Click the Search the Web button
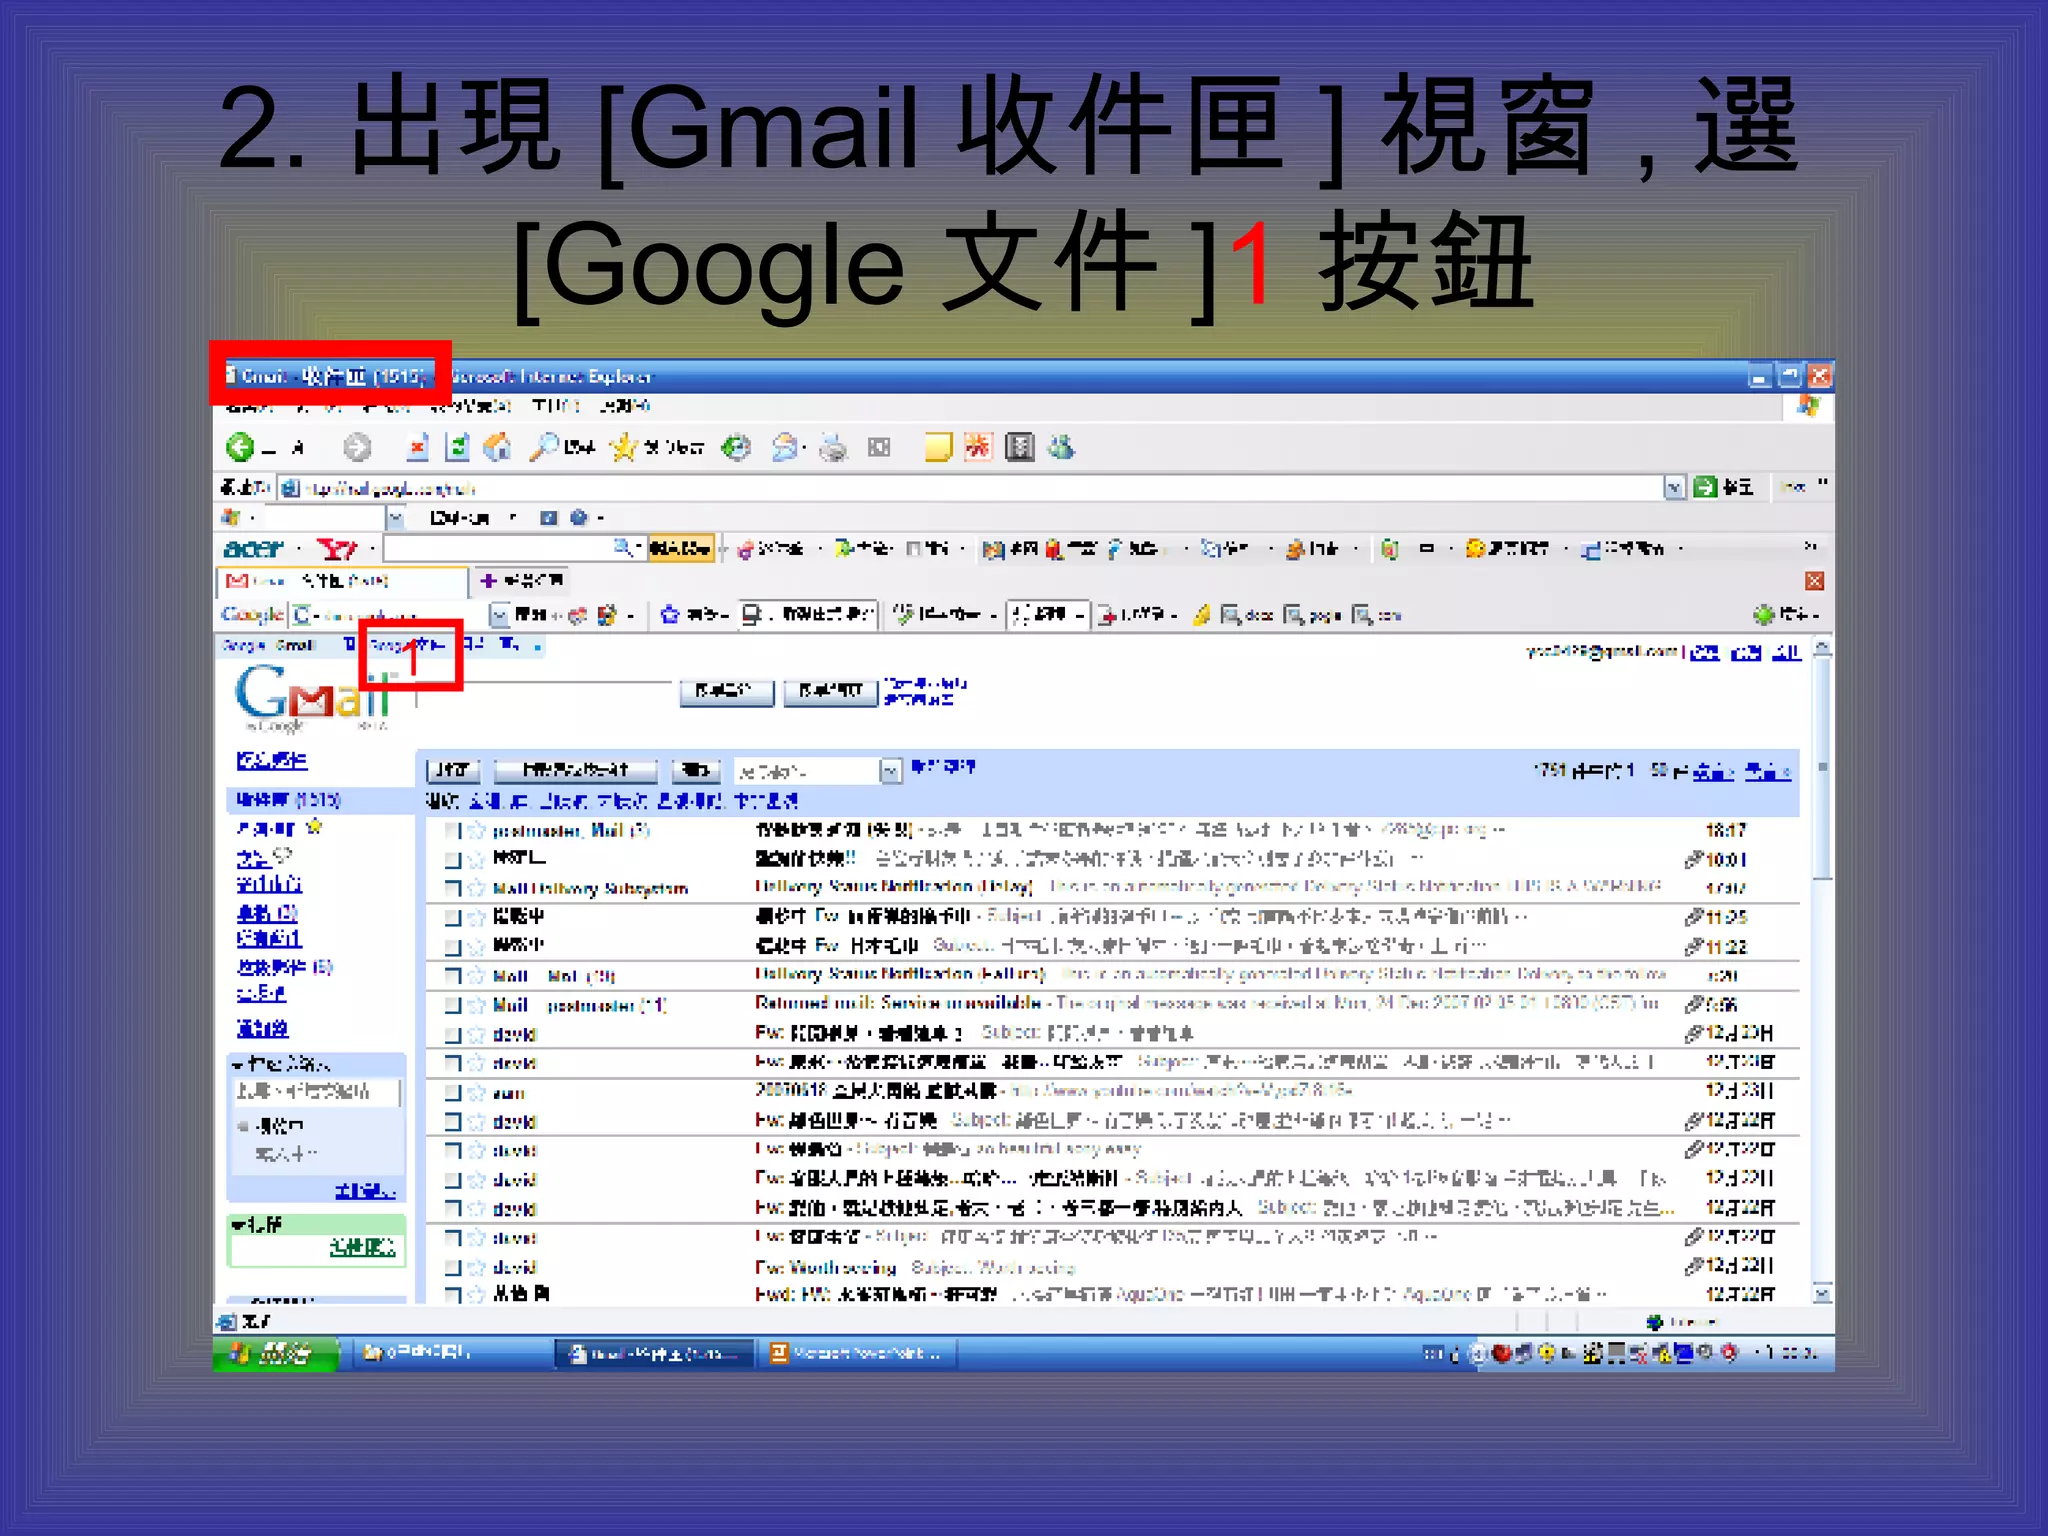 830,691
